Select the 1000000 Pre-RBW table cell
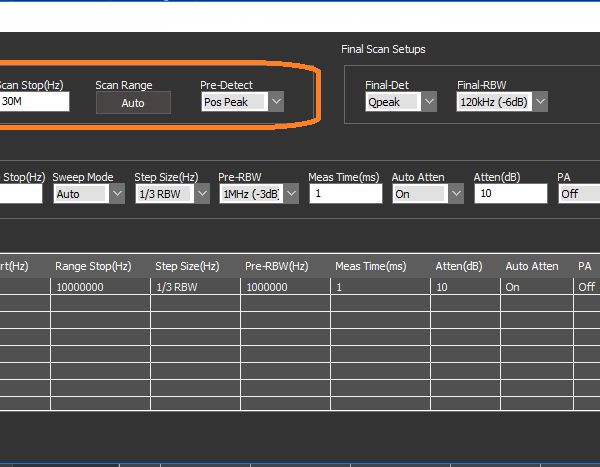The width and height of the screenshot is (600, 467). click(285, 286)
